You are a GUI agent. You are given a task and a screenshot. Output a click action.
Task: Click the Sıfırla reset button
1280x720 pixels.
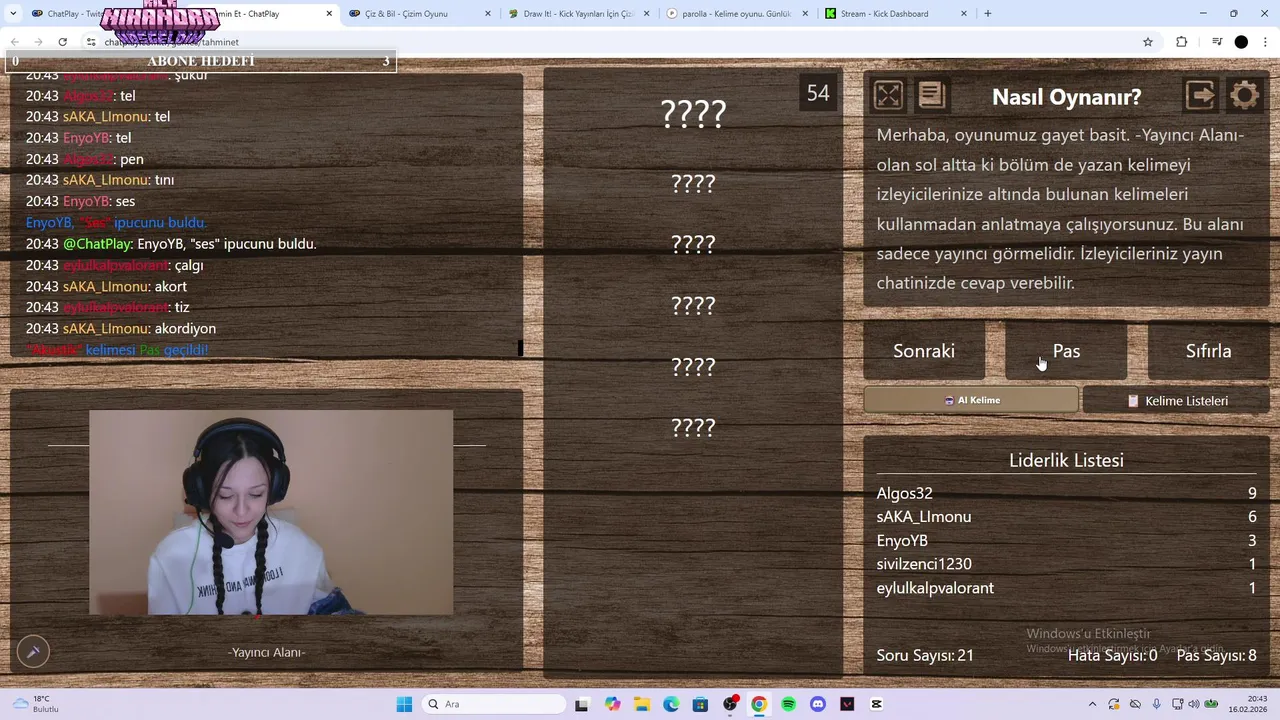[x=1208, y=351]
